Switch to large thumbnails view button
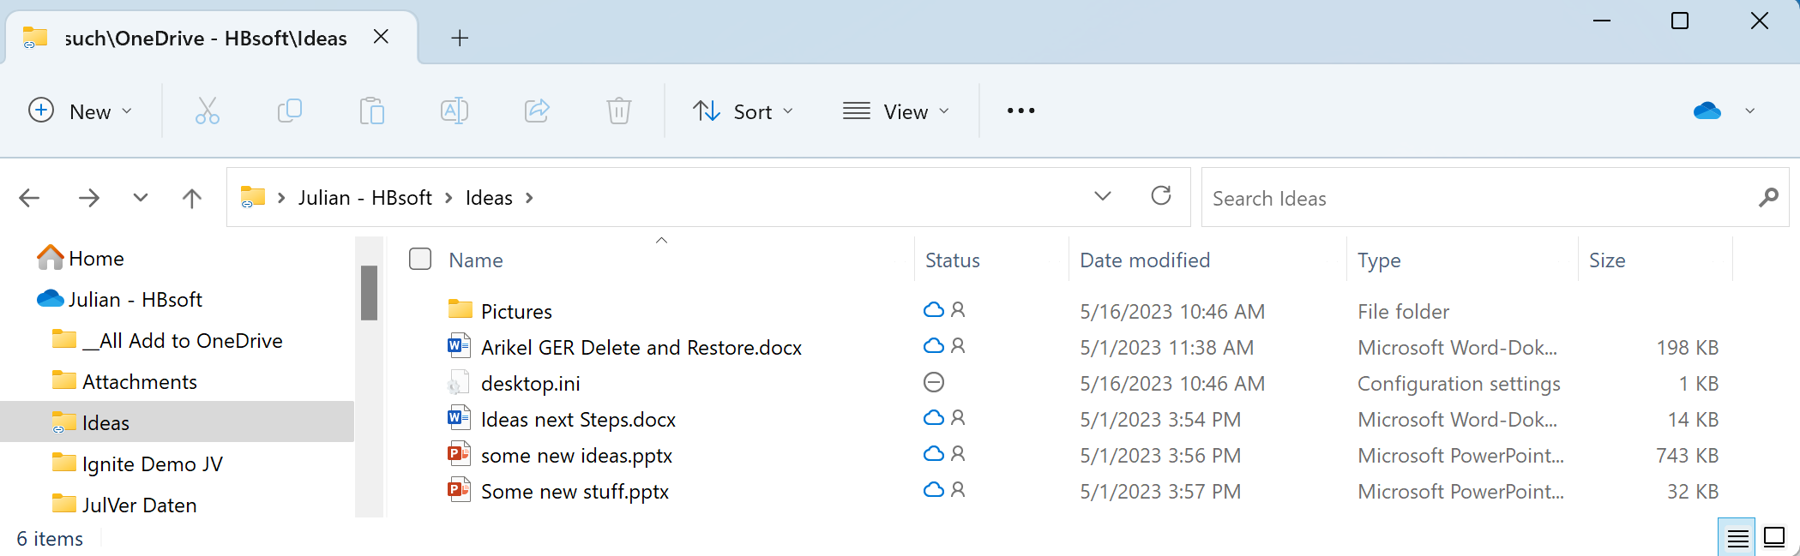Viewport: 1800px width, 556px height. pos(1774,538)
